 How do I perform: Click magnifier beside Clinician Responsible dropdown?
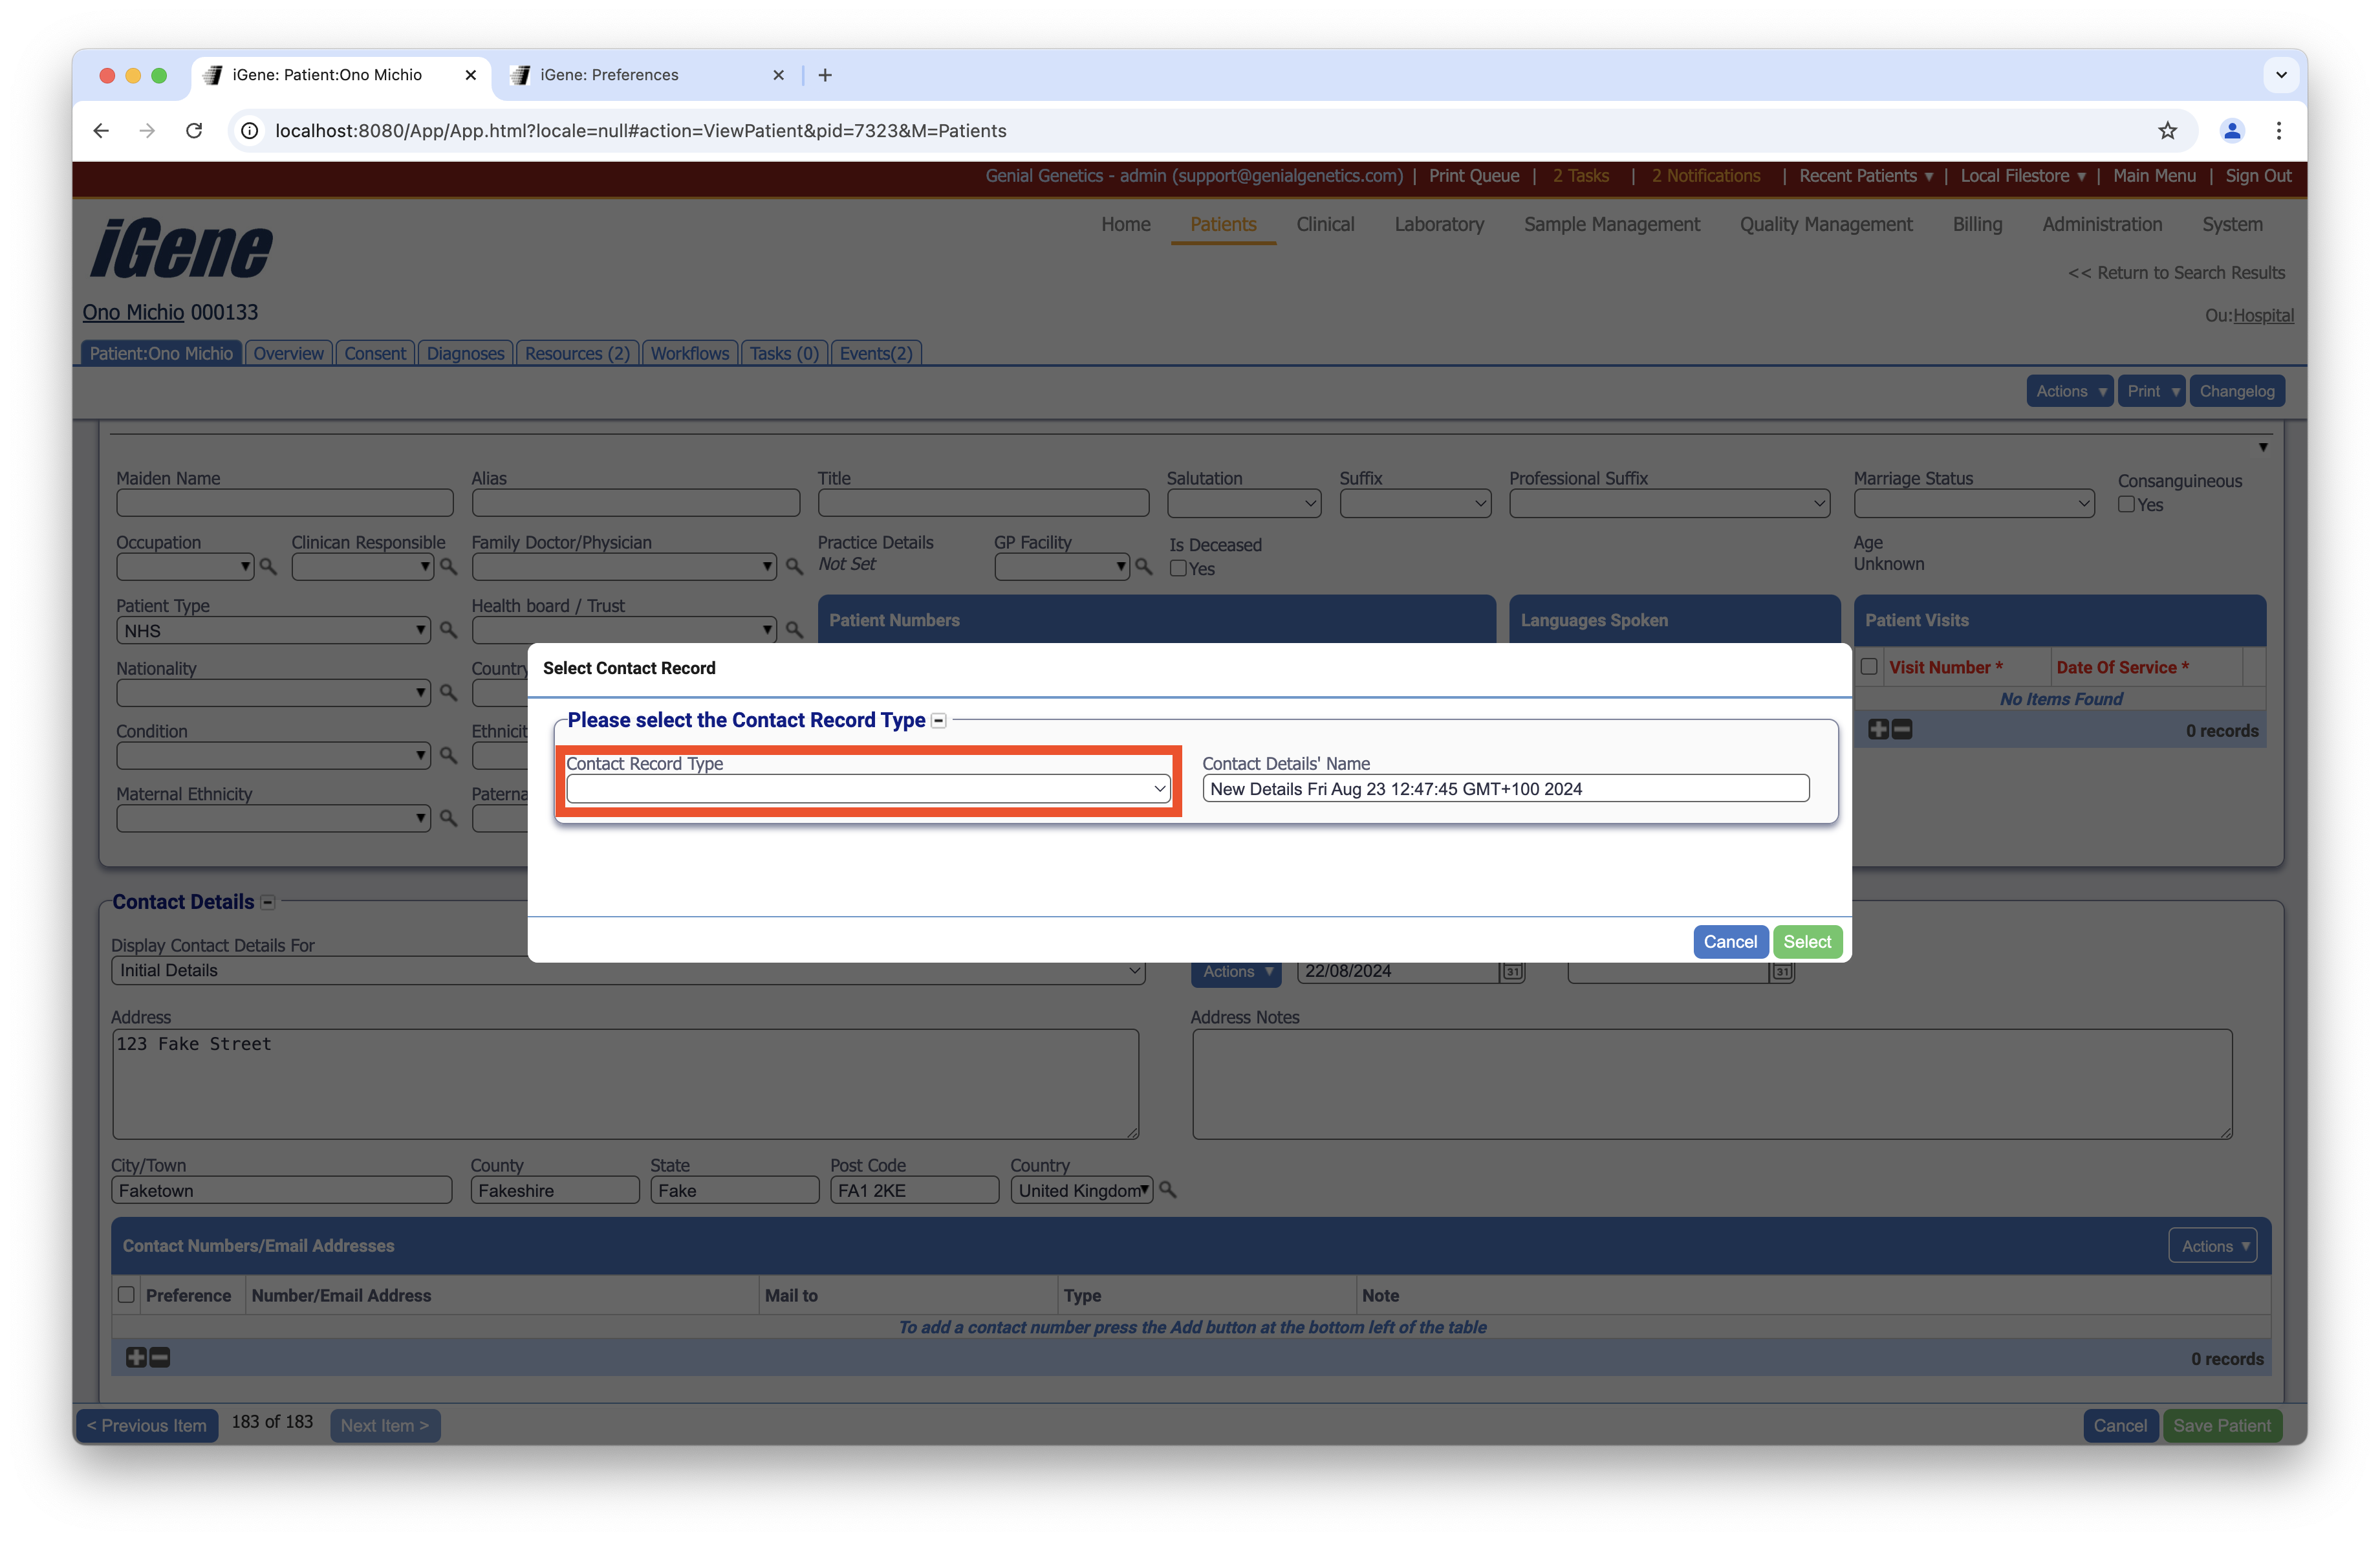449,567
